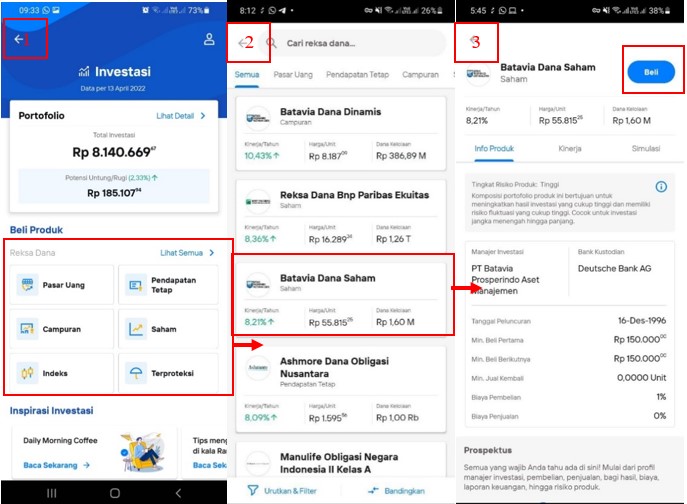
Task: Tap the Pendapatan Tetap category icon
Action: (135, 285)
